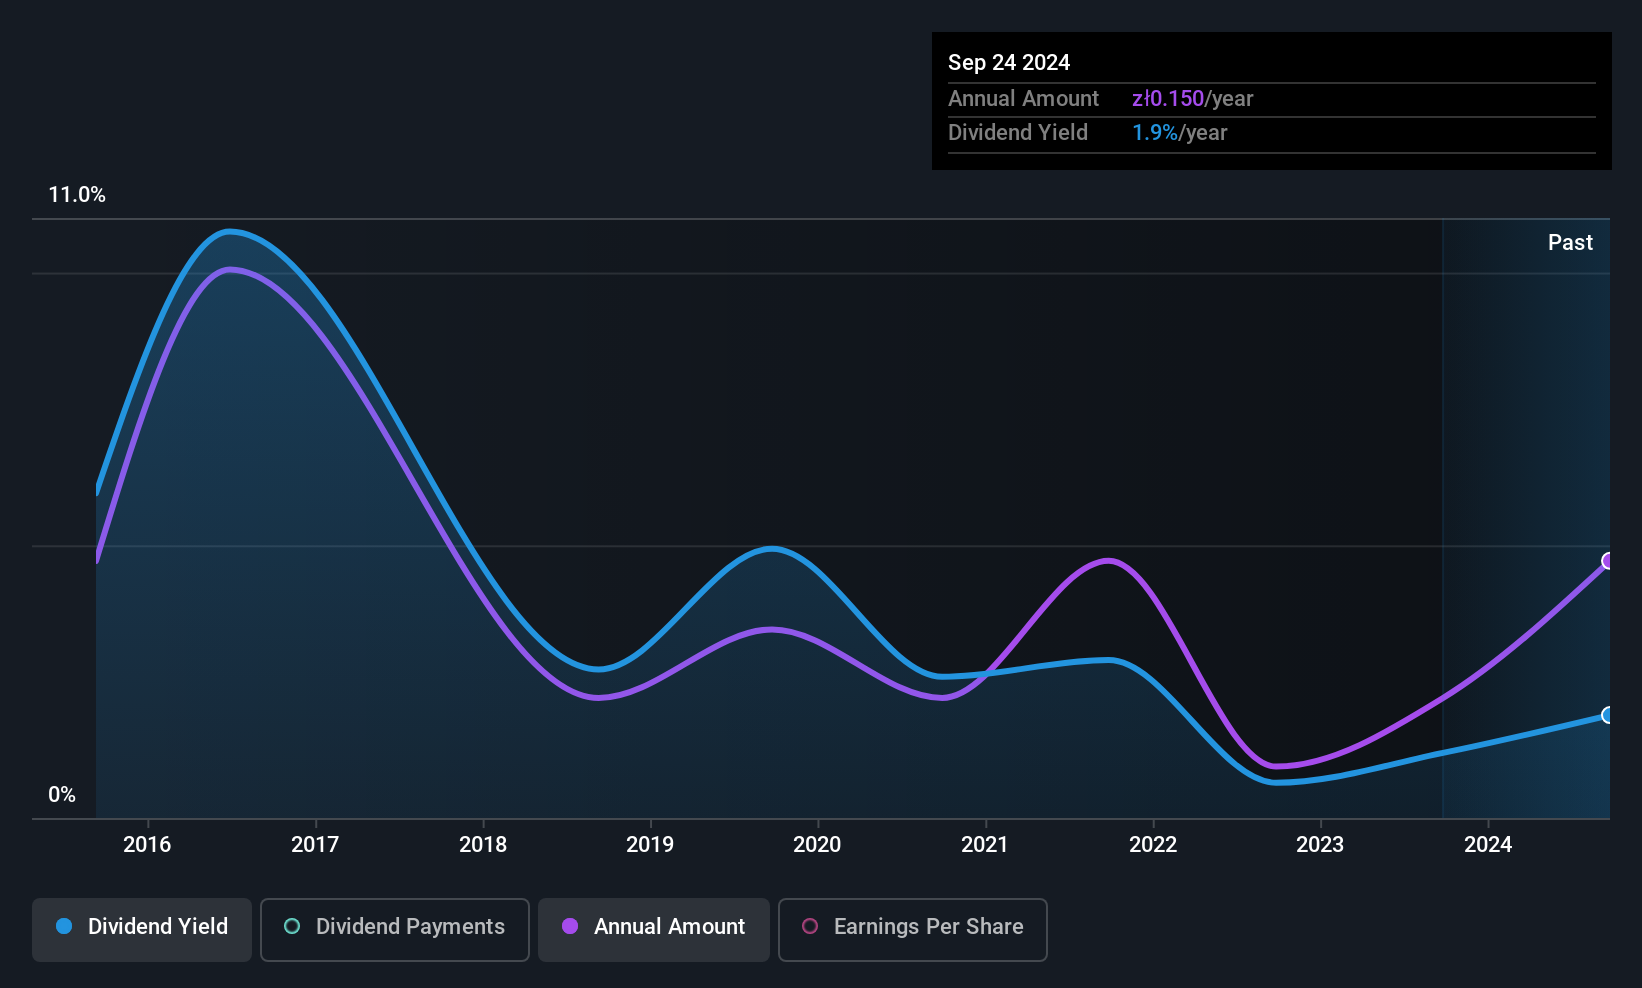Select the blue end marker on chart
The image size is (1642, 988).
[x=1608, y=715]
